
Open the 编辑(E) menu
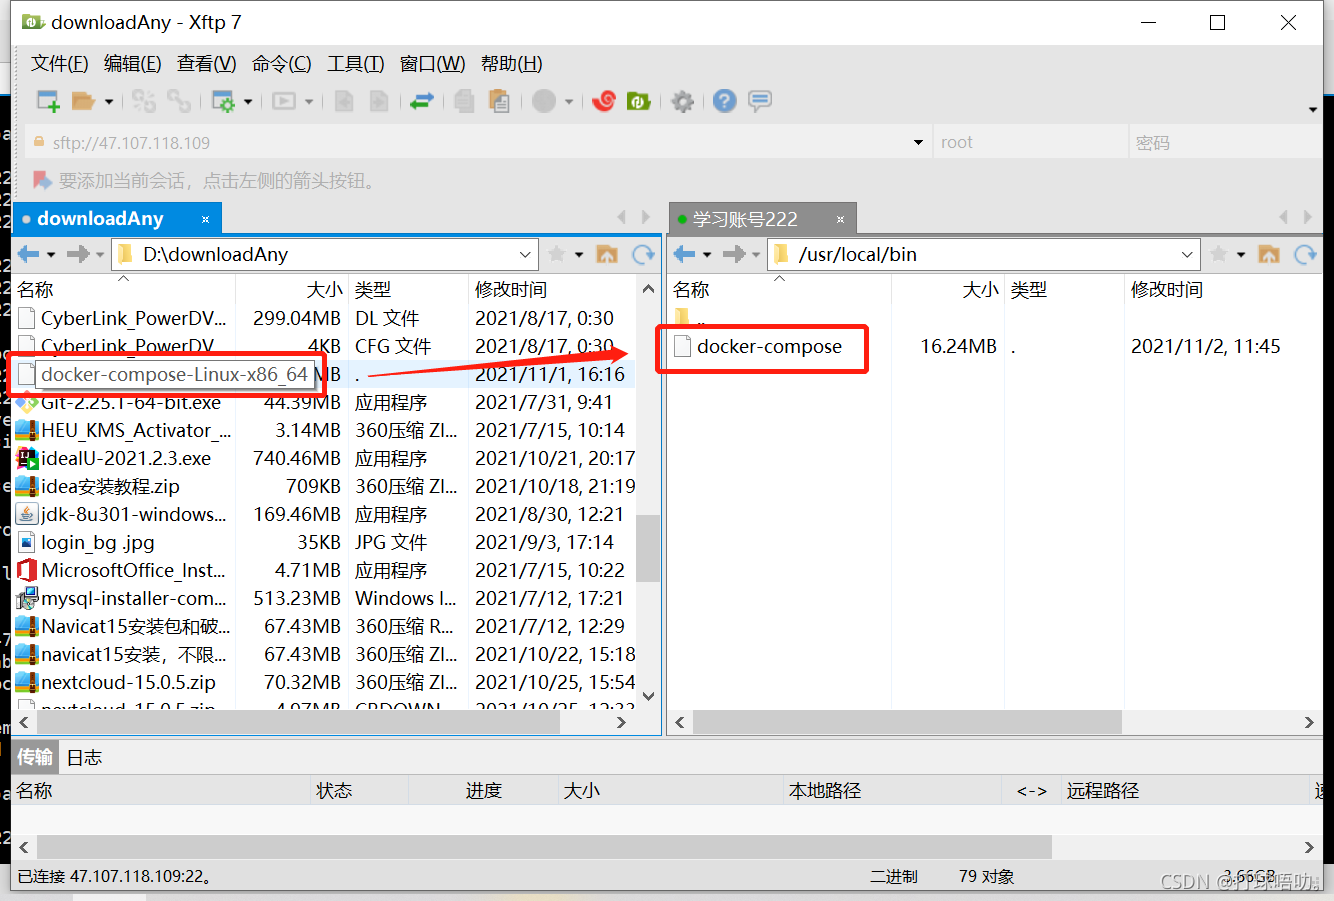[133, 64]
